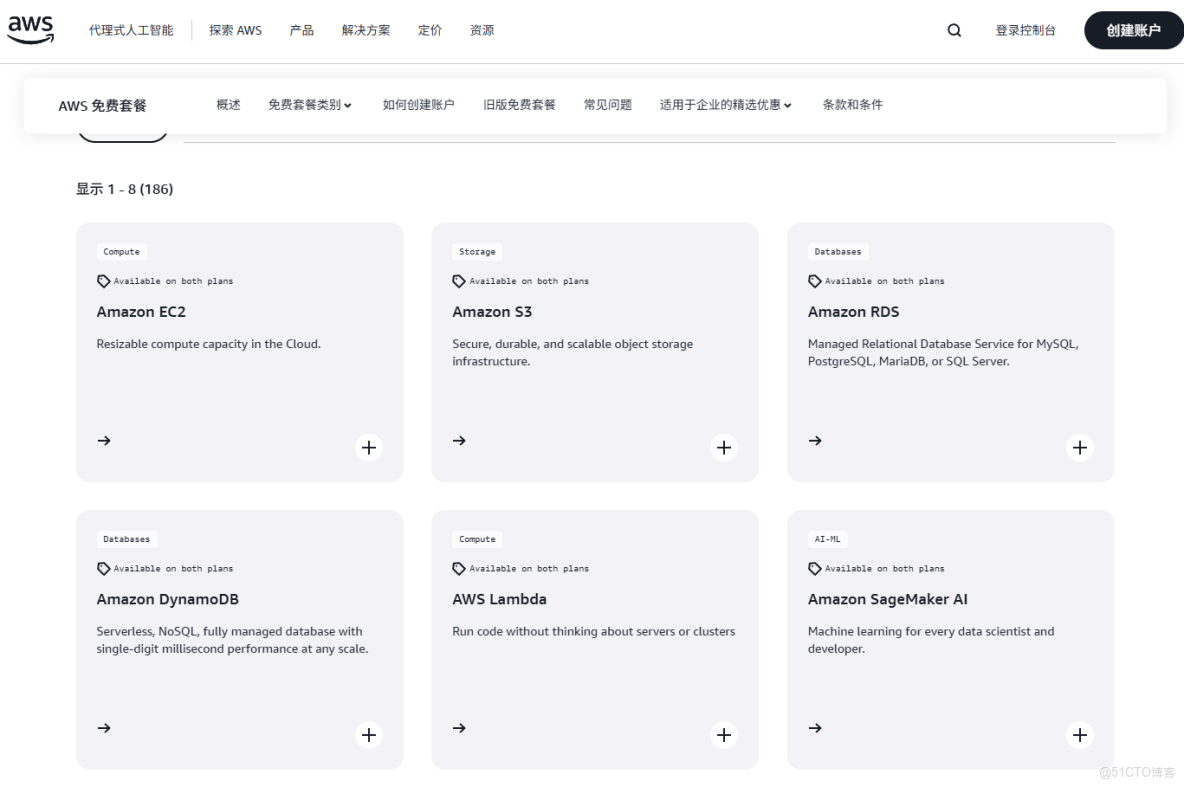Screen dimensions: 1184x787
Task: Open the 条款和条件 page
Action: 852,104
